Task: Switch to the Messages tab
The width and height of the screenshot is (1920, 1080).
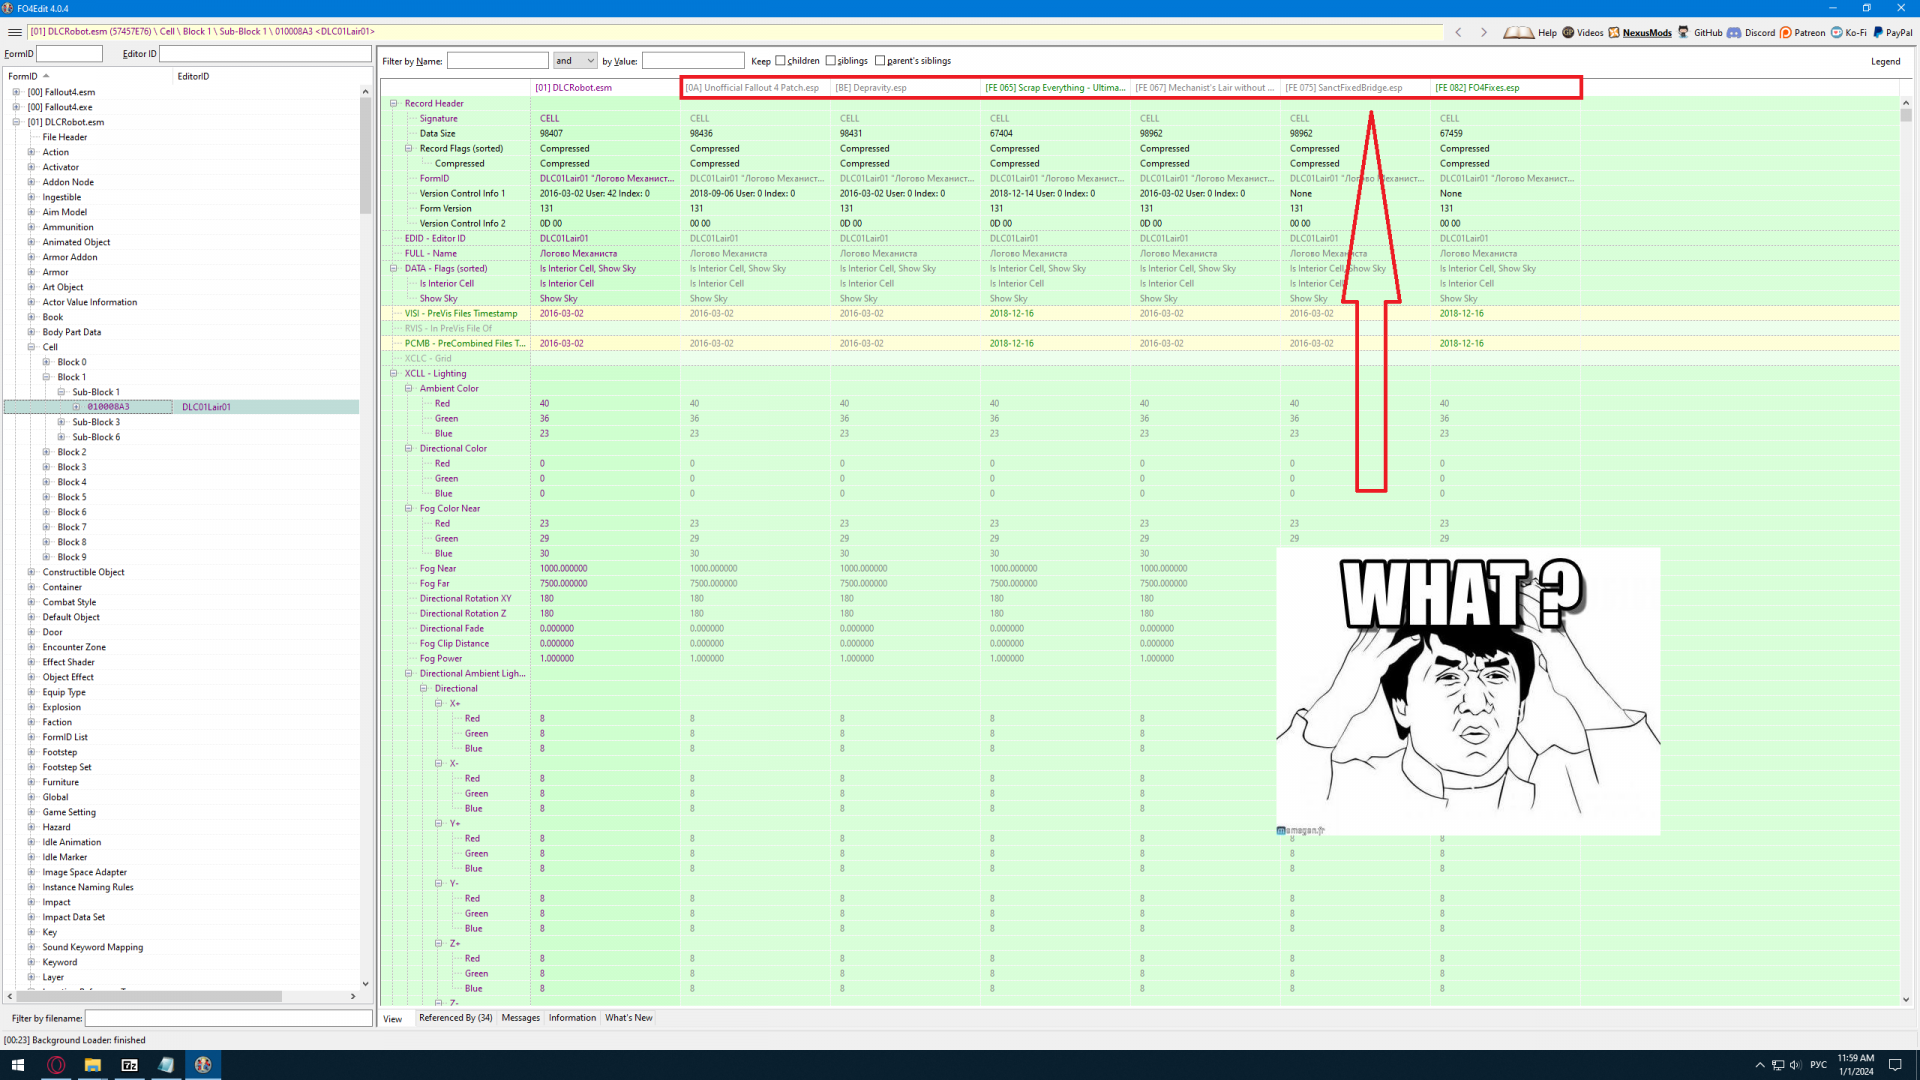Action: pyautogui.click(x=520, y=1018)
